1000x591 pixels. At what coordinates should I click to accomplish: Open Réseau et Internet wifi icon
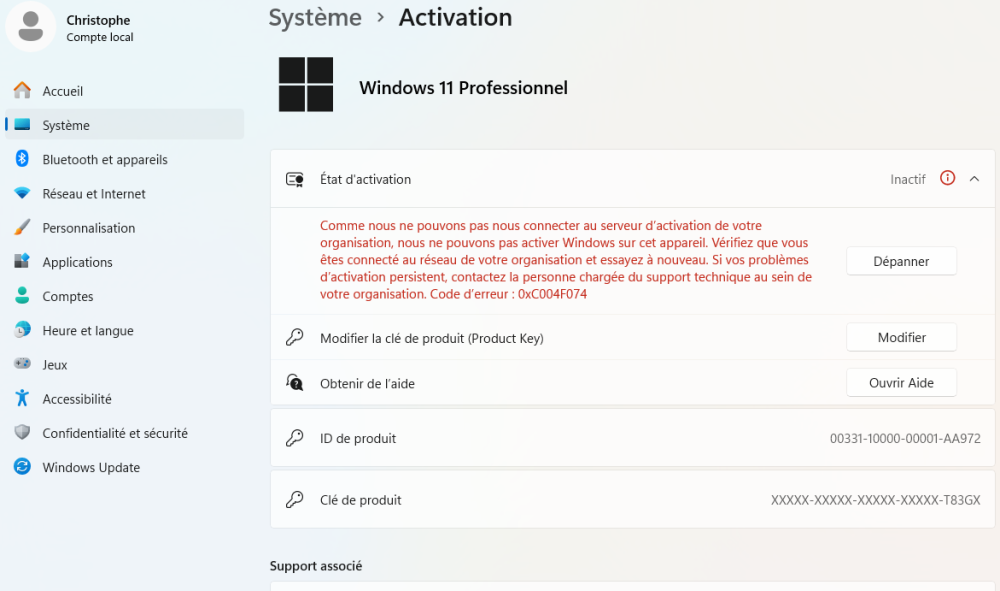pos(22,194)
